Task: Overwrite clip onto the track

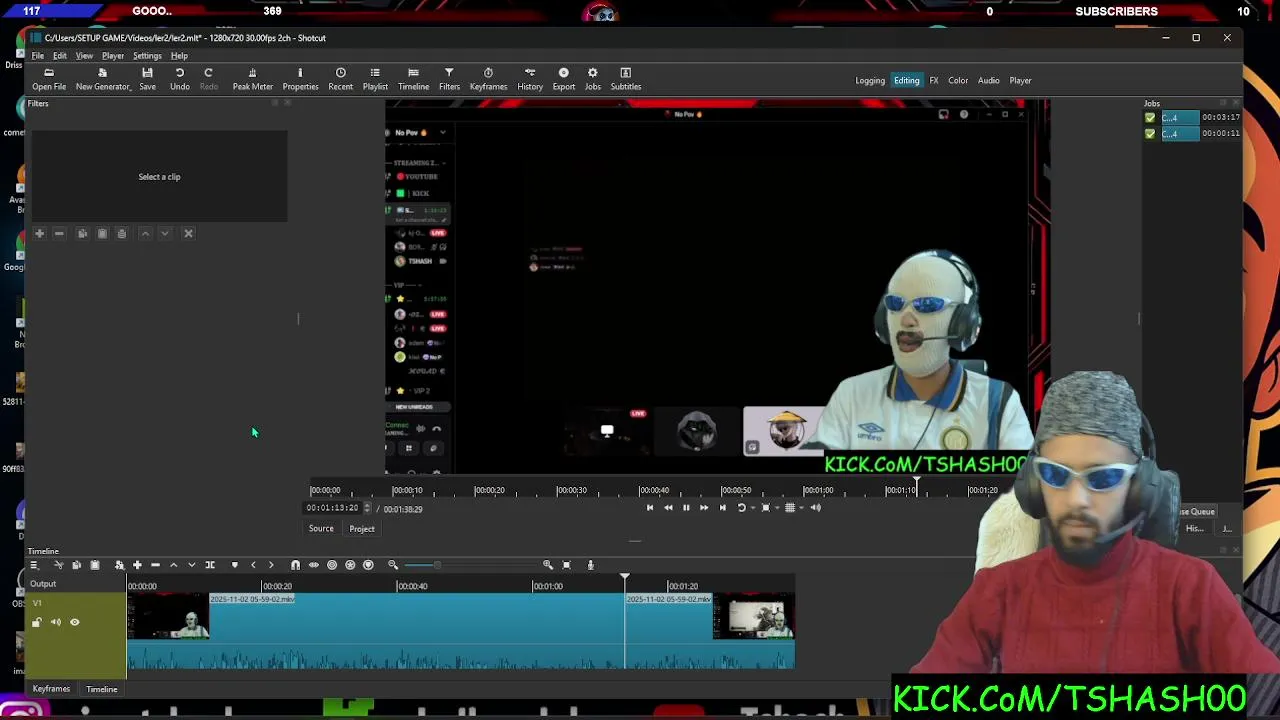Action: [x=192, y=565]
